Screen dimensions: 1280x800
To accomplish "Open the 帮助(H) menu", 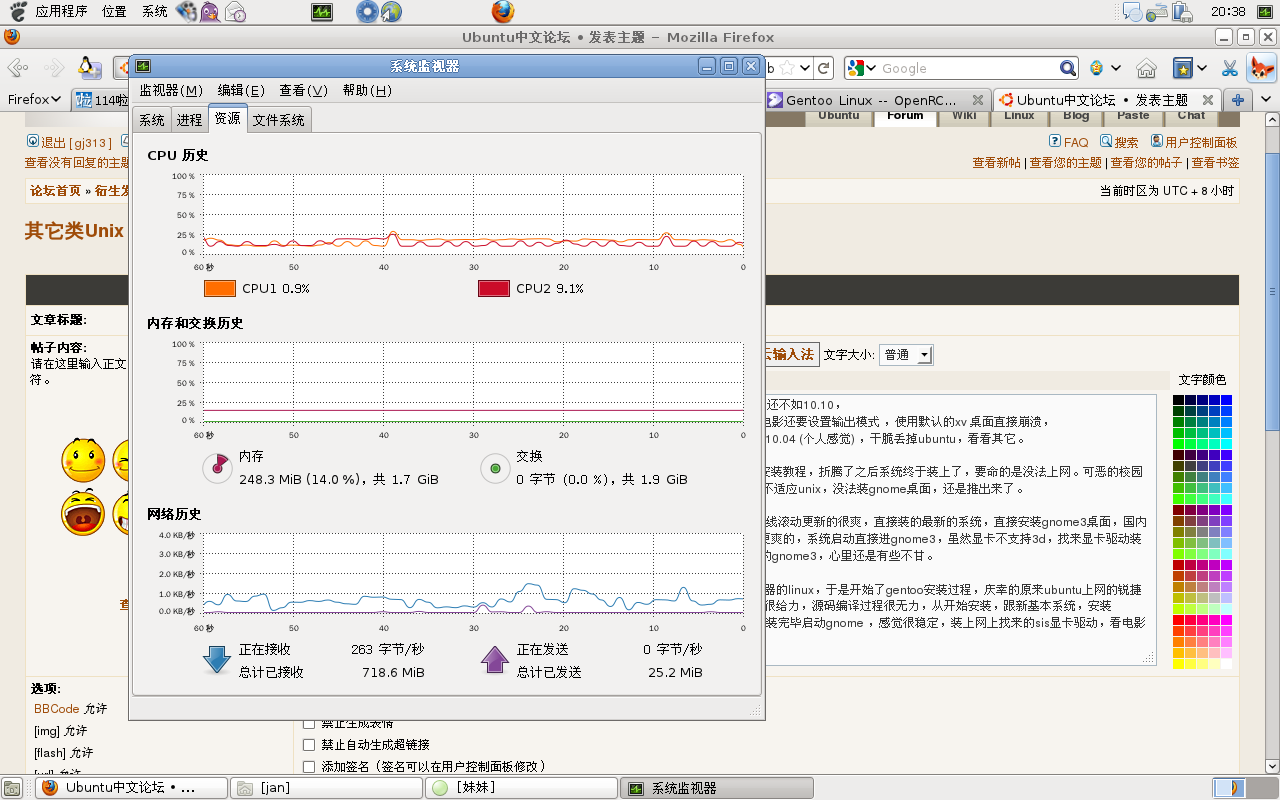I will coord(367,90).
